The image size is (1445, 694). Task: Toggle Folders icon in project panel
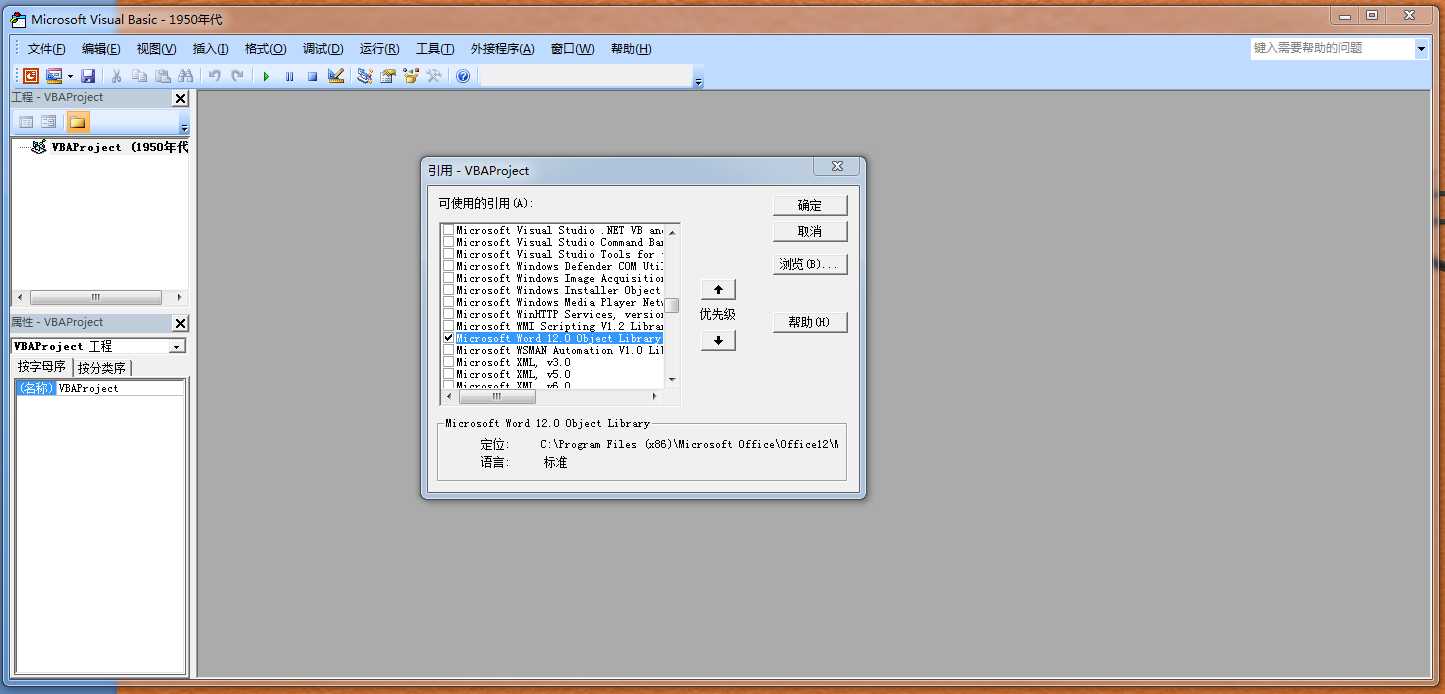[x=78, y=122]
